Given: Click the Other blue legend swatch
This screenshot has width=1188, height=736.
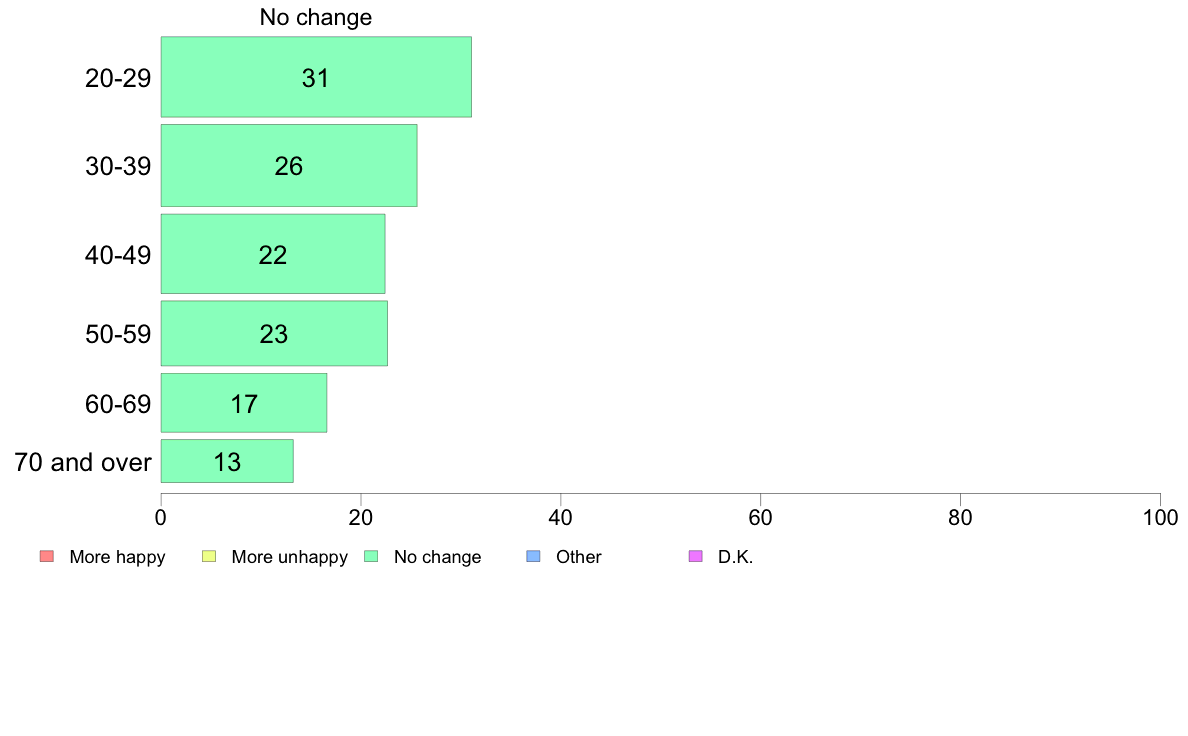Looking at the screenshot, I should pos(533,556).
